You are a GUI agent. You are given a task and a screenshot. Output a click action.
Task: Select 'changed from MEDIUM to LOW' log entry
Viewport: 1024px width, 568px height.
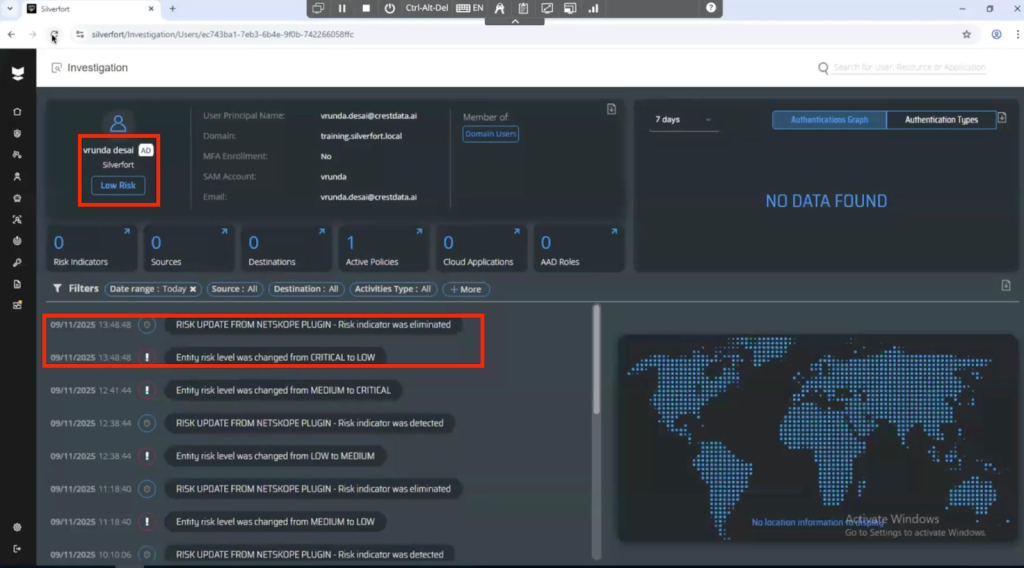275,522
